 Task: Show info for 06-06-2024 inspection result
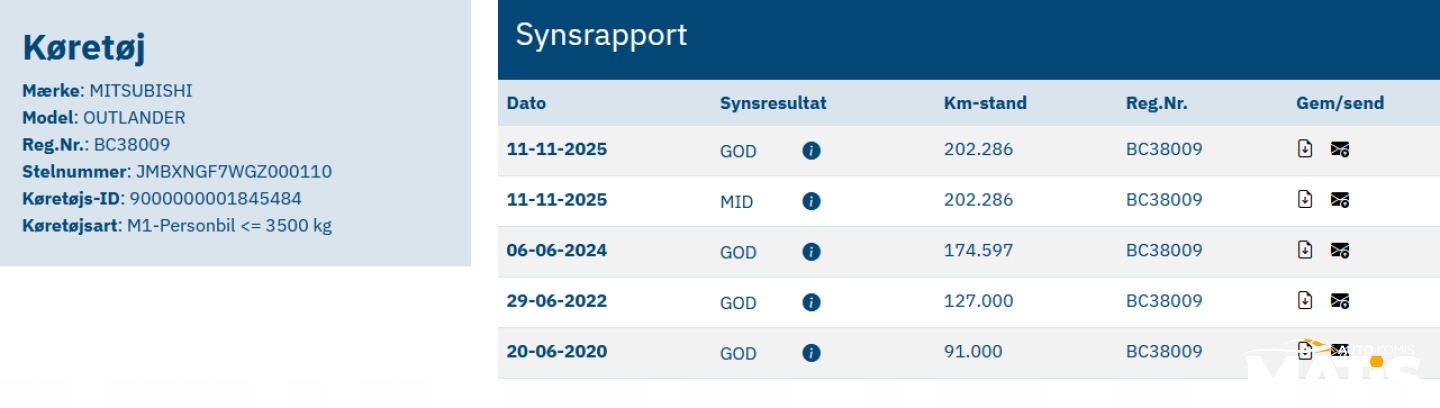(x=811, y=251)
